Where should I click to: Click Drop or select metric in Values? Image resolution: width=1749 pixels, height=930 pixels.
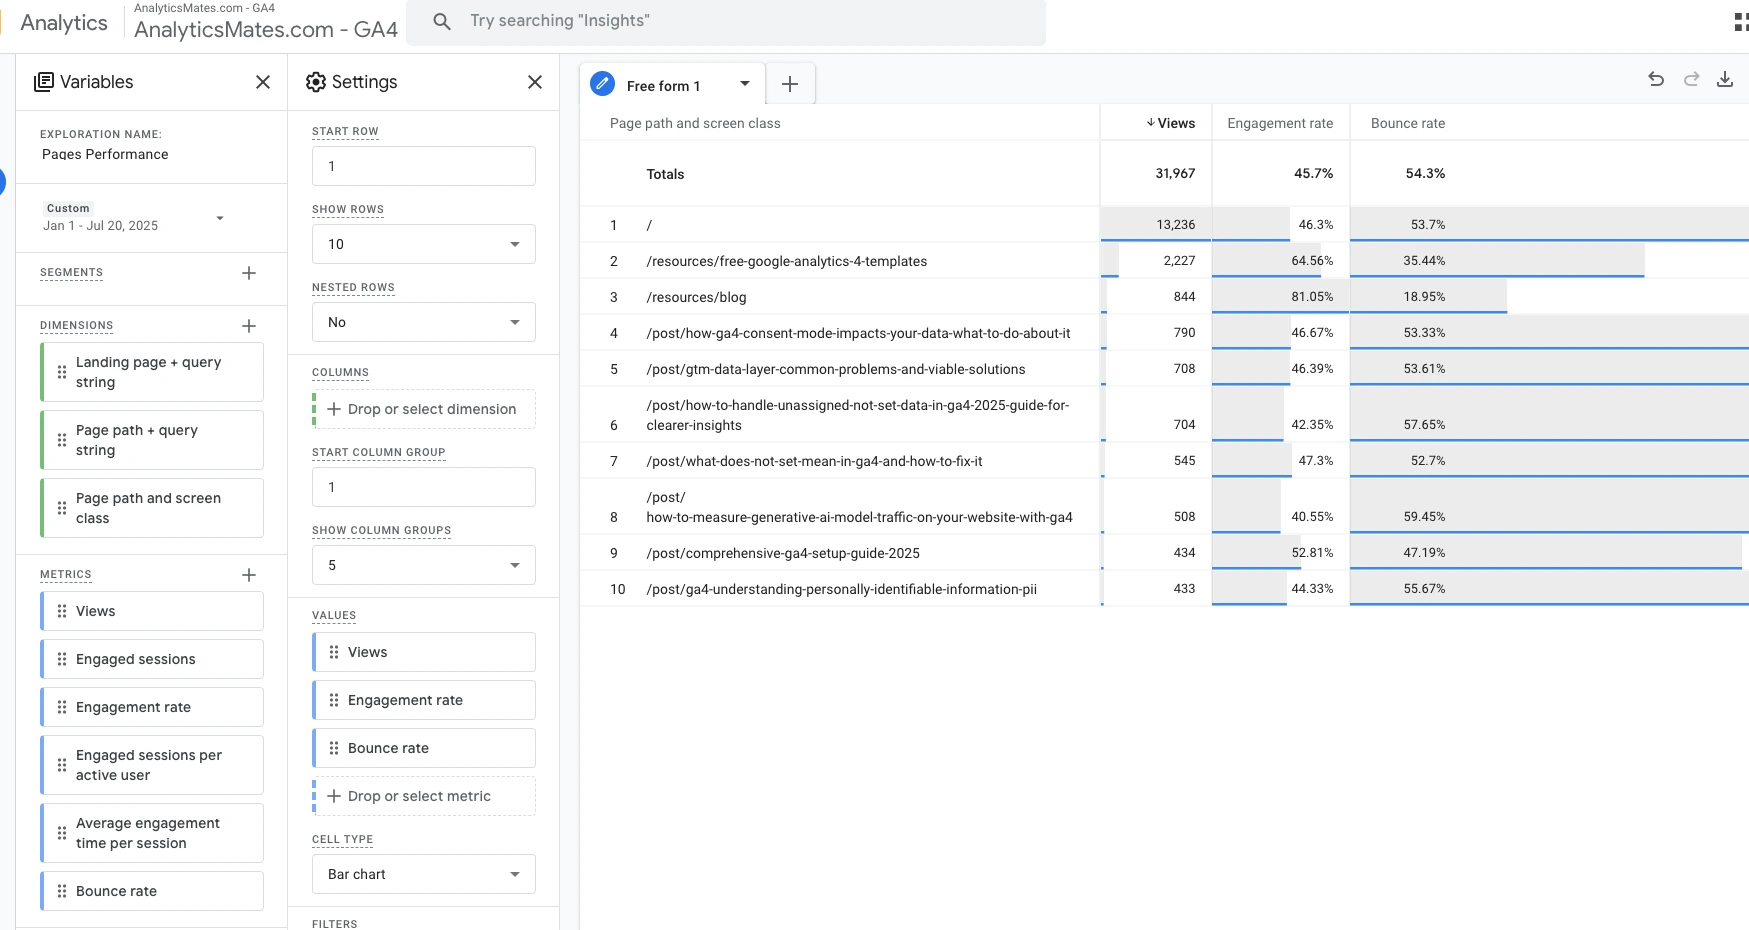pos(424,796)
